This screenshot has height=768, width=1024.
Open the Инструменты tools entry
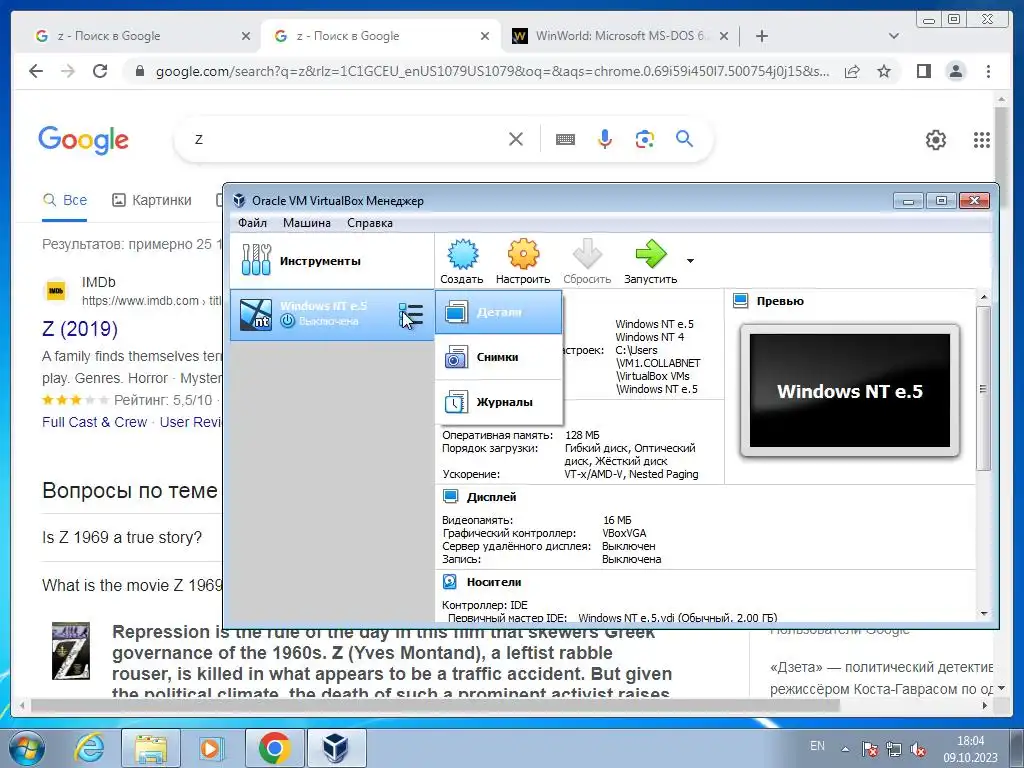(x=332, y=261)
